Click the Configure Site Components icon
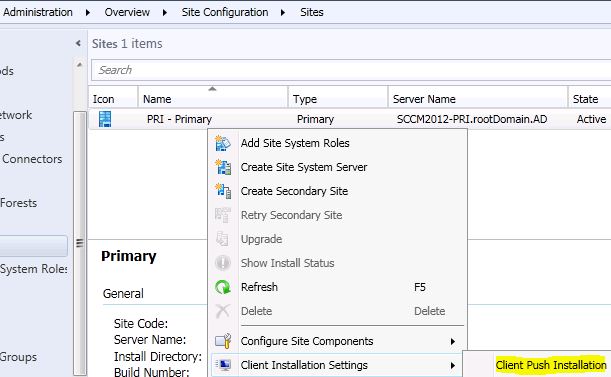The height and width of the screenshot is (377, 611). tap(223, 341)
